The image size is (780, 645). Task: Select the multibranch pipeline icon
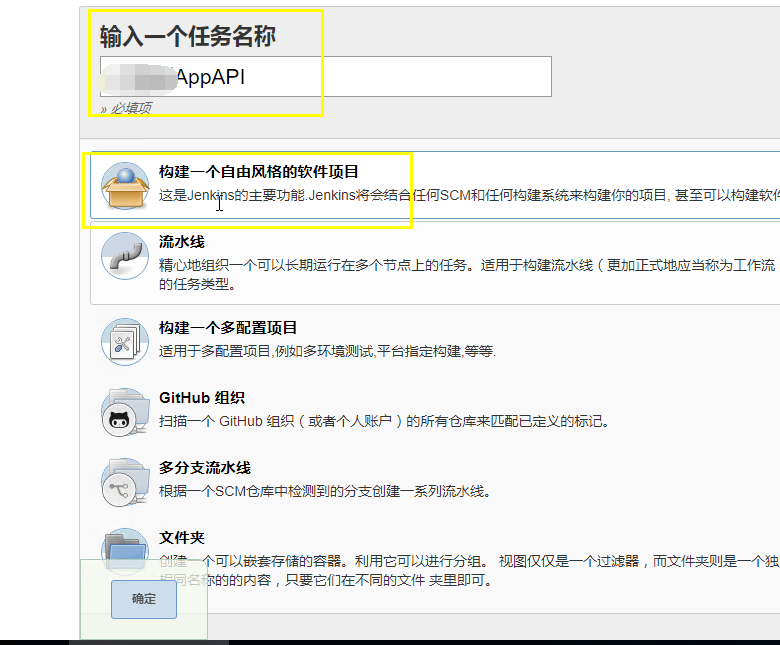125,482
